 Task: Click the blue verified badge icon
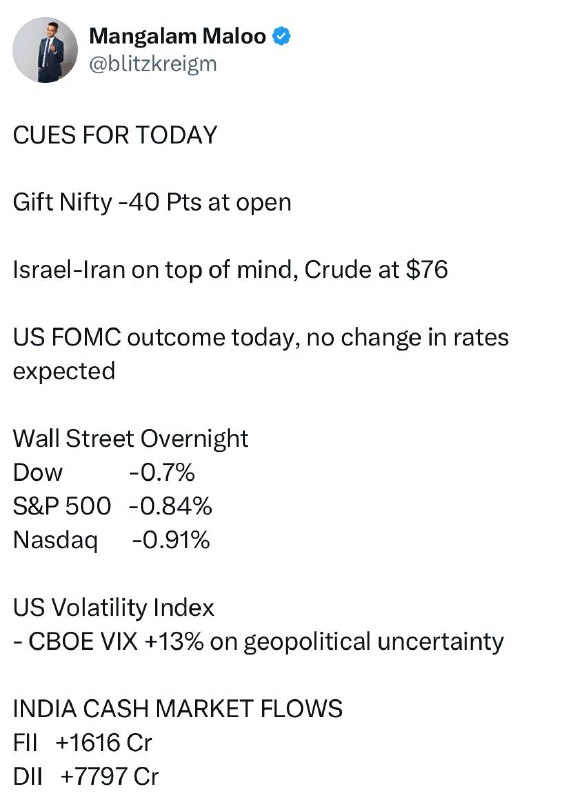click(281, 36)
